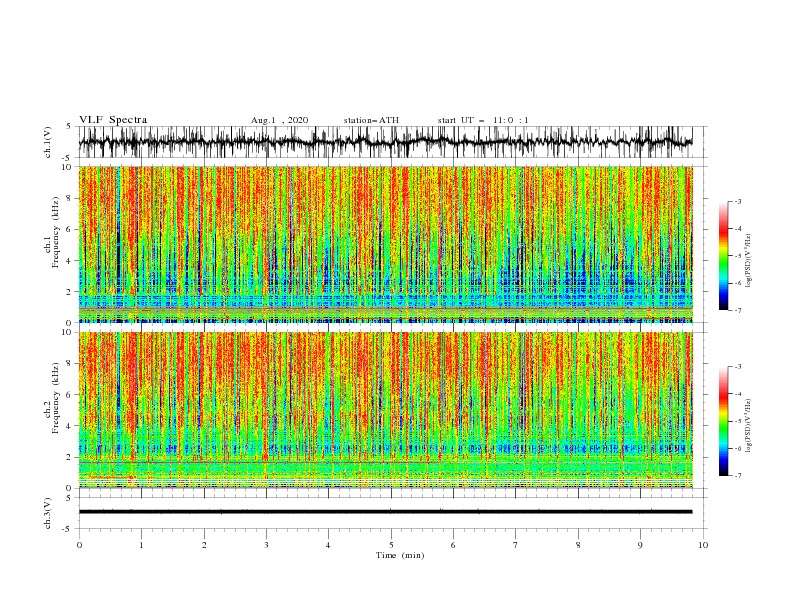Click the upper 'log(PSD)(V²/Hz)' colorbar label
The width and height of the screenshot is (792, 612).
(748, 261)
